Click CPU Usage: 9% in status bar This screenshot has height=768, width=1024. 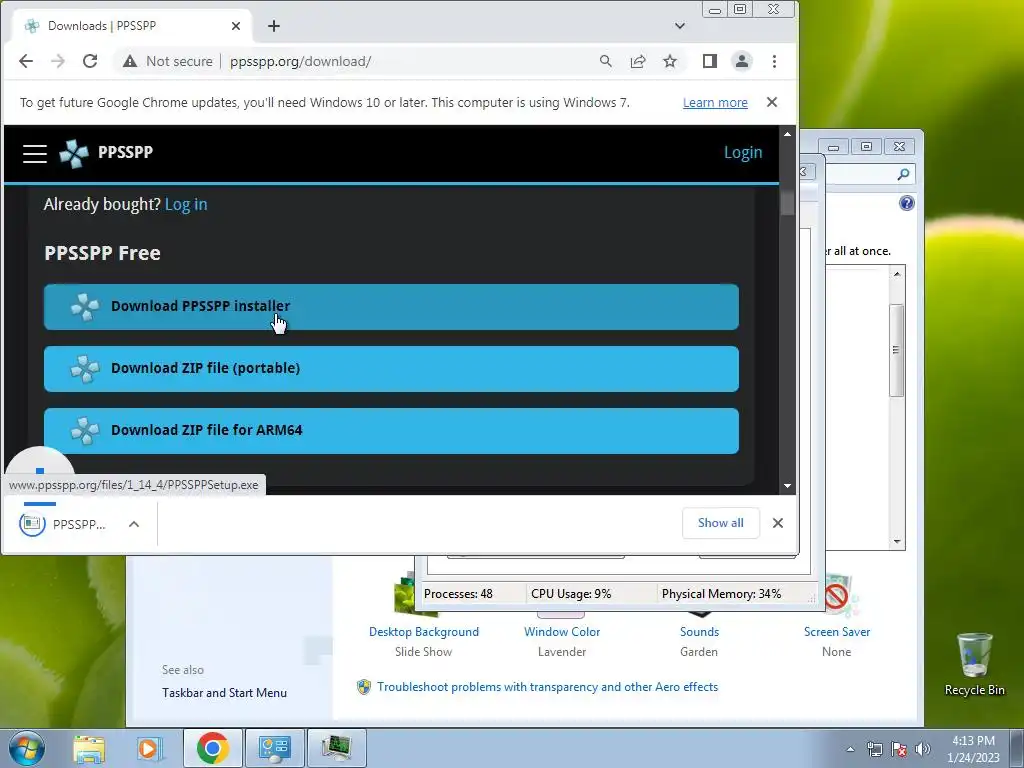point(571,594)
